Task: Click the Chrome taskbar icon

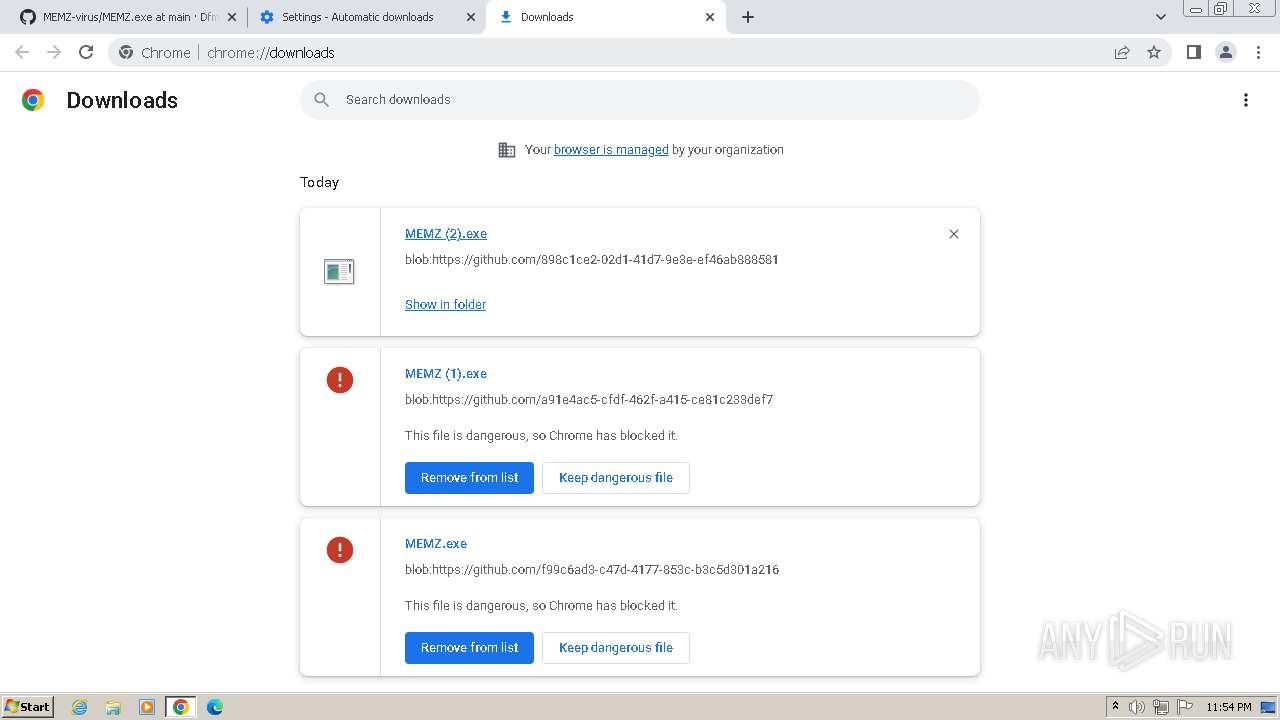Action: (x=181, y=707)
